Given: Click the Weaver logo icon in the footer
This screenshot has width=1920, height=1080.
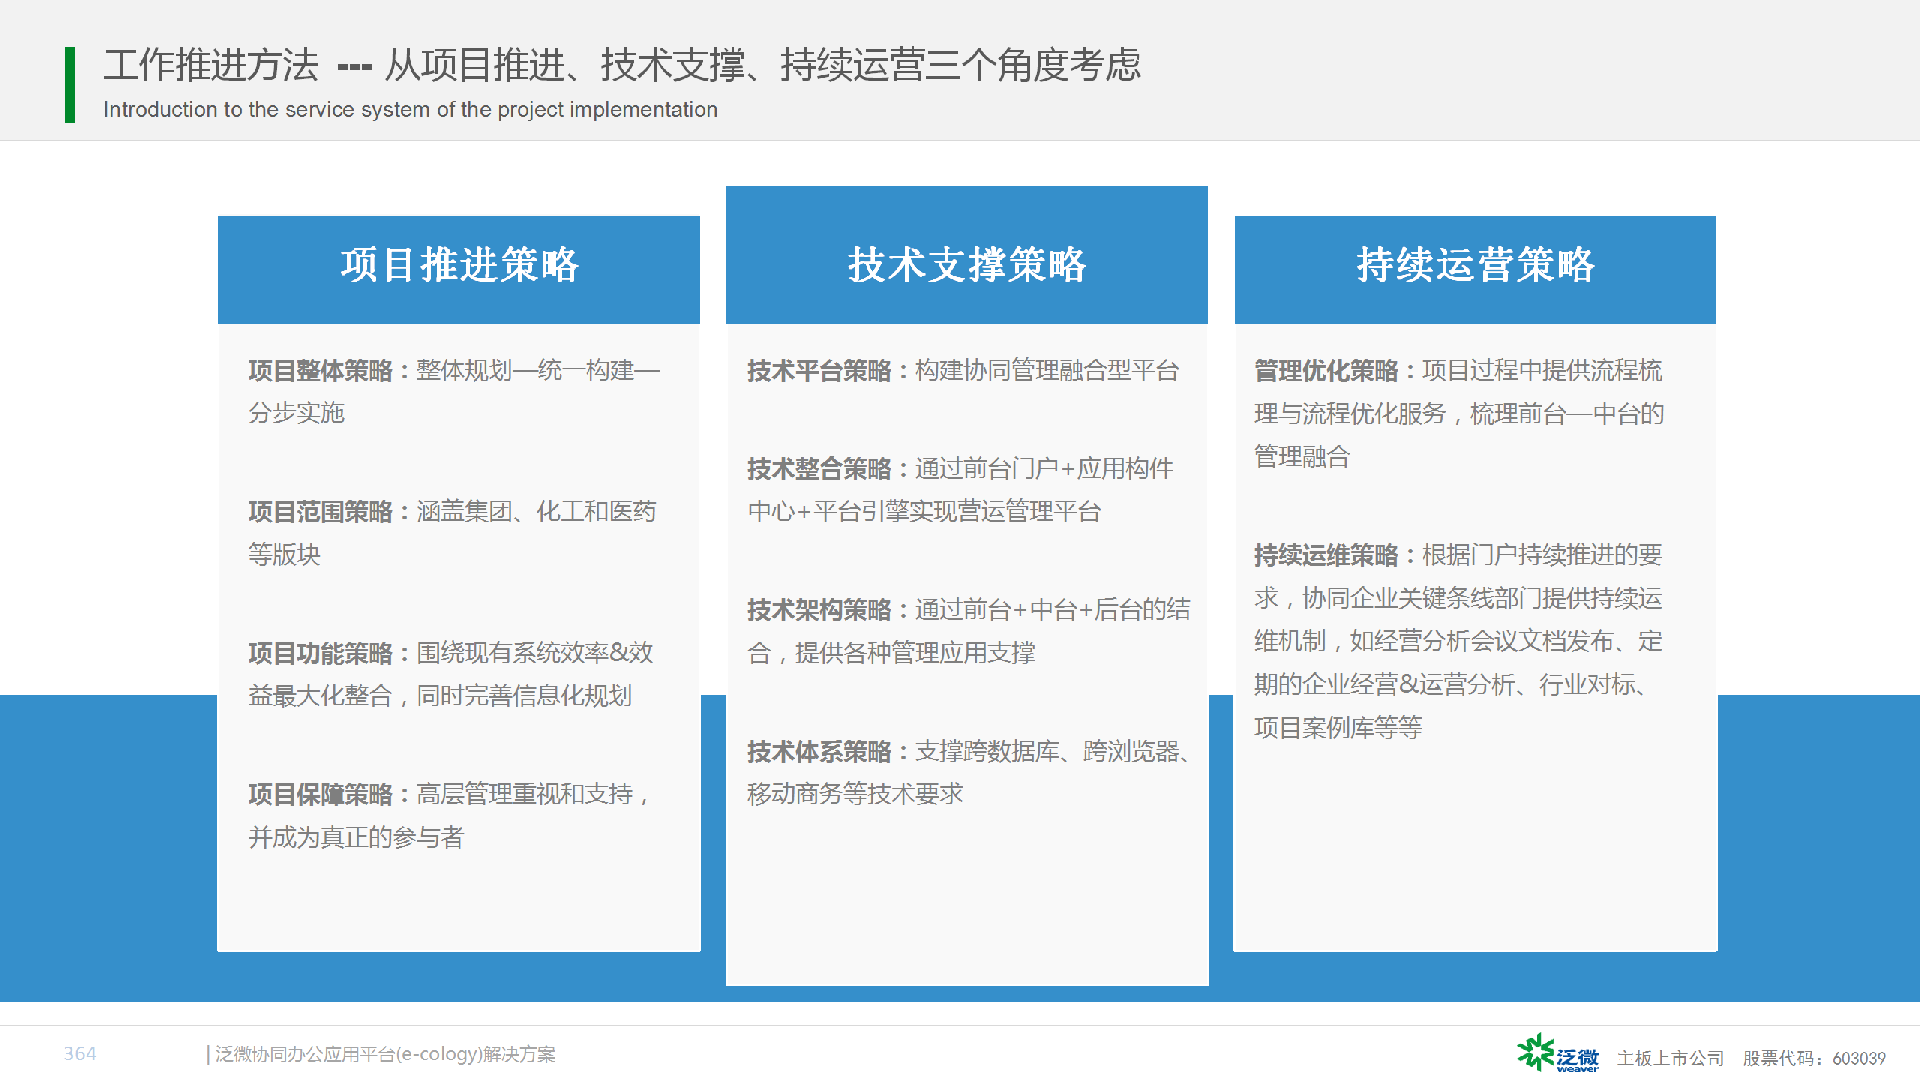Looking at the screenshot, I should 1557,1054.
